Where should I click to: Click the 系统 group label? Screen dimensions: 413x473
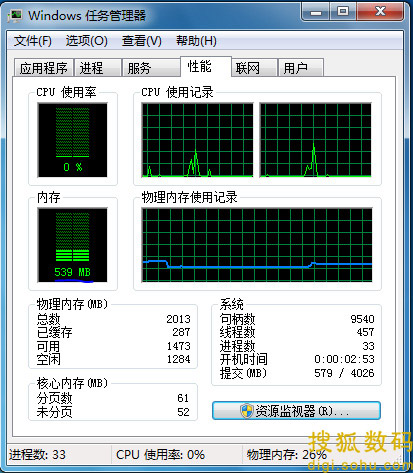point(231,304)
